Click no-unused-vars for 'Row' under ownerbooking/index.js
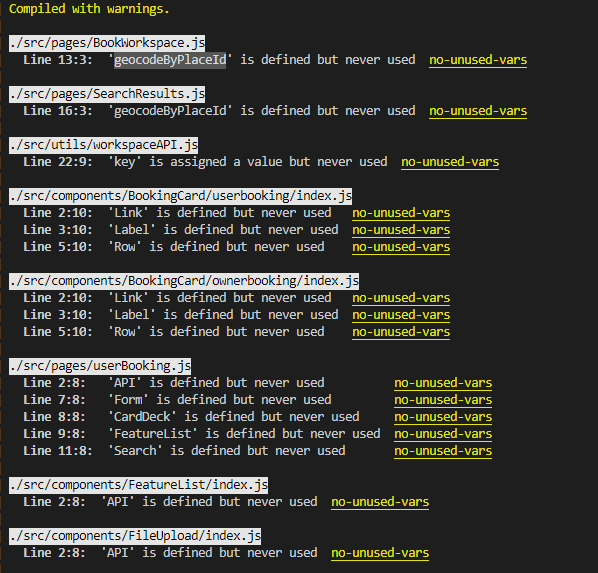This screenshot has width=598, height=573. (401, 332)
